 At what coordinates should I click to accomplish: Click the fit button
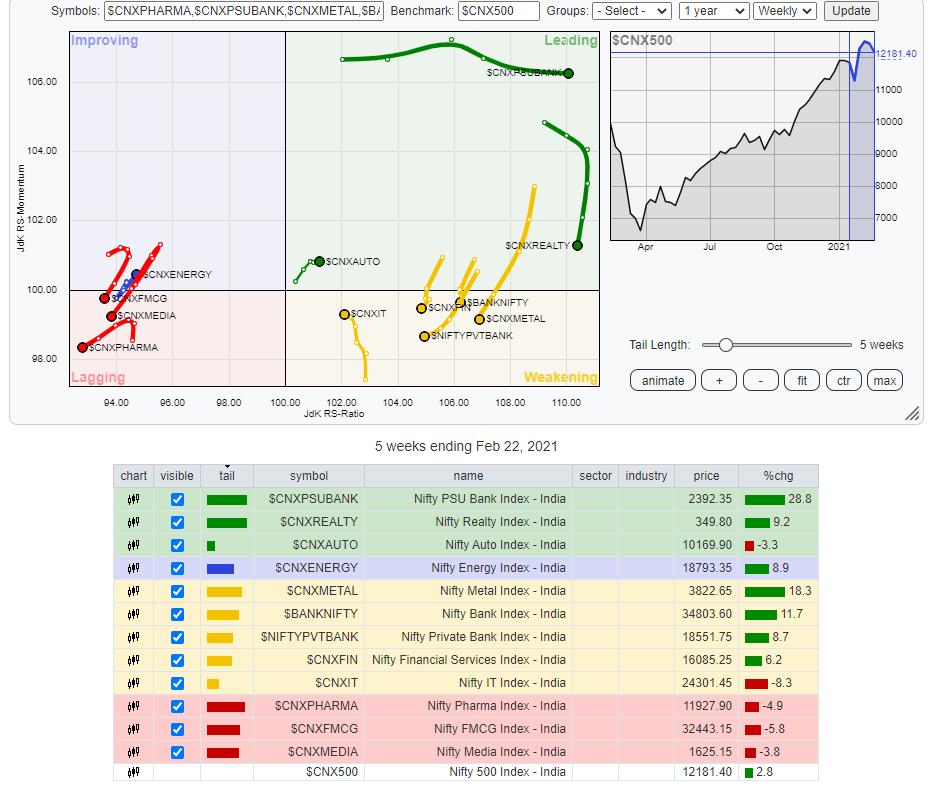(x=802, y=381)
